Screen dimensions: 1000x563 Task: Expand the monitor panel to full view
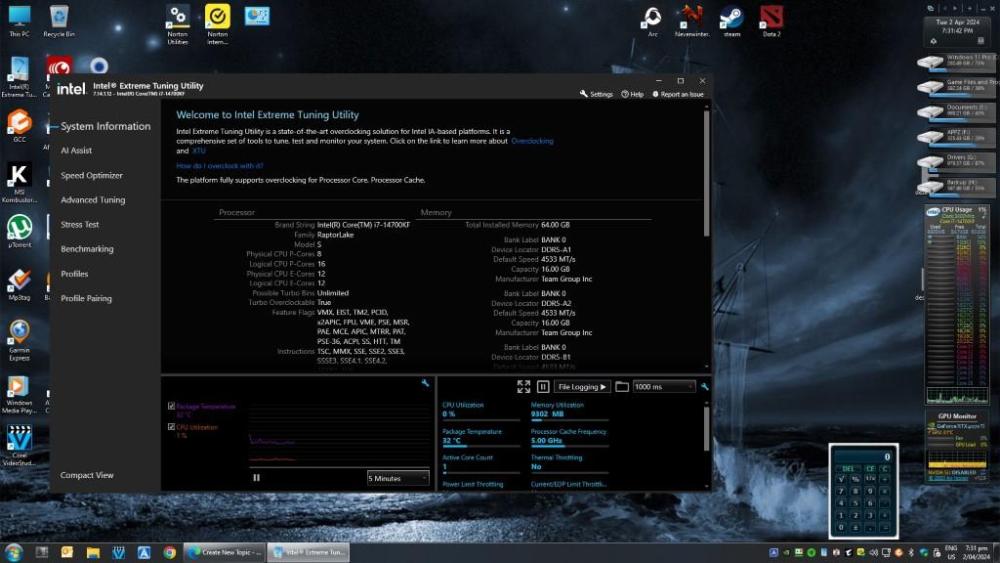[524, 386]
